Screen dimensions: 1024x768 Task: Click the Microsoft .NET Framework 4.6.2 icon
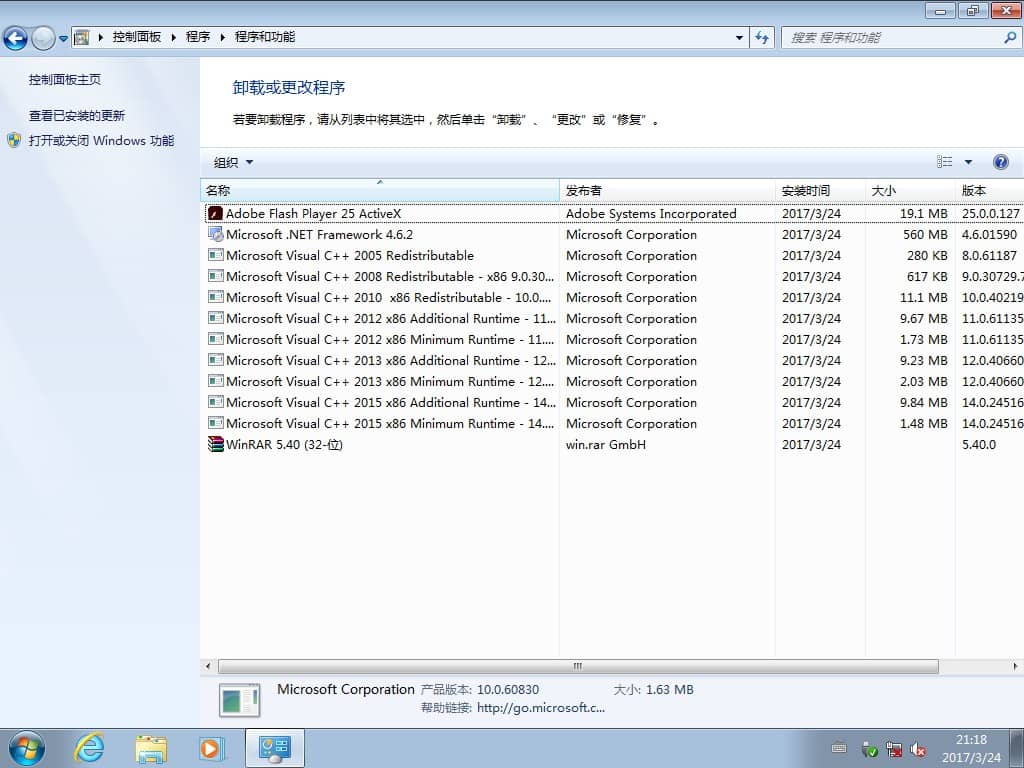coord(216,234)
